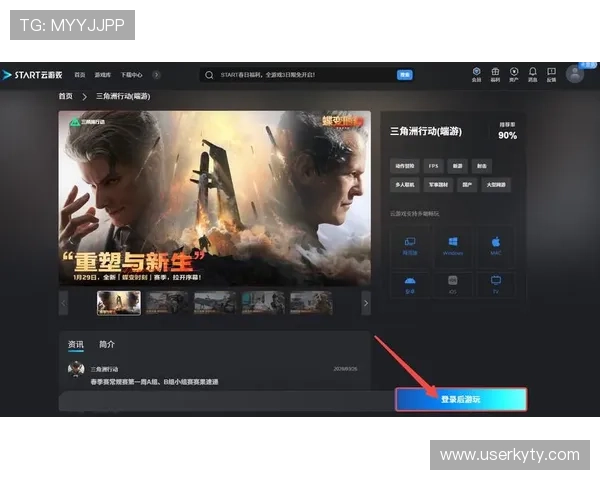600x480 pixels.
Task: Click the 三角洲行动(端游) game title
Action: [x=426, y=132]
